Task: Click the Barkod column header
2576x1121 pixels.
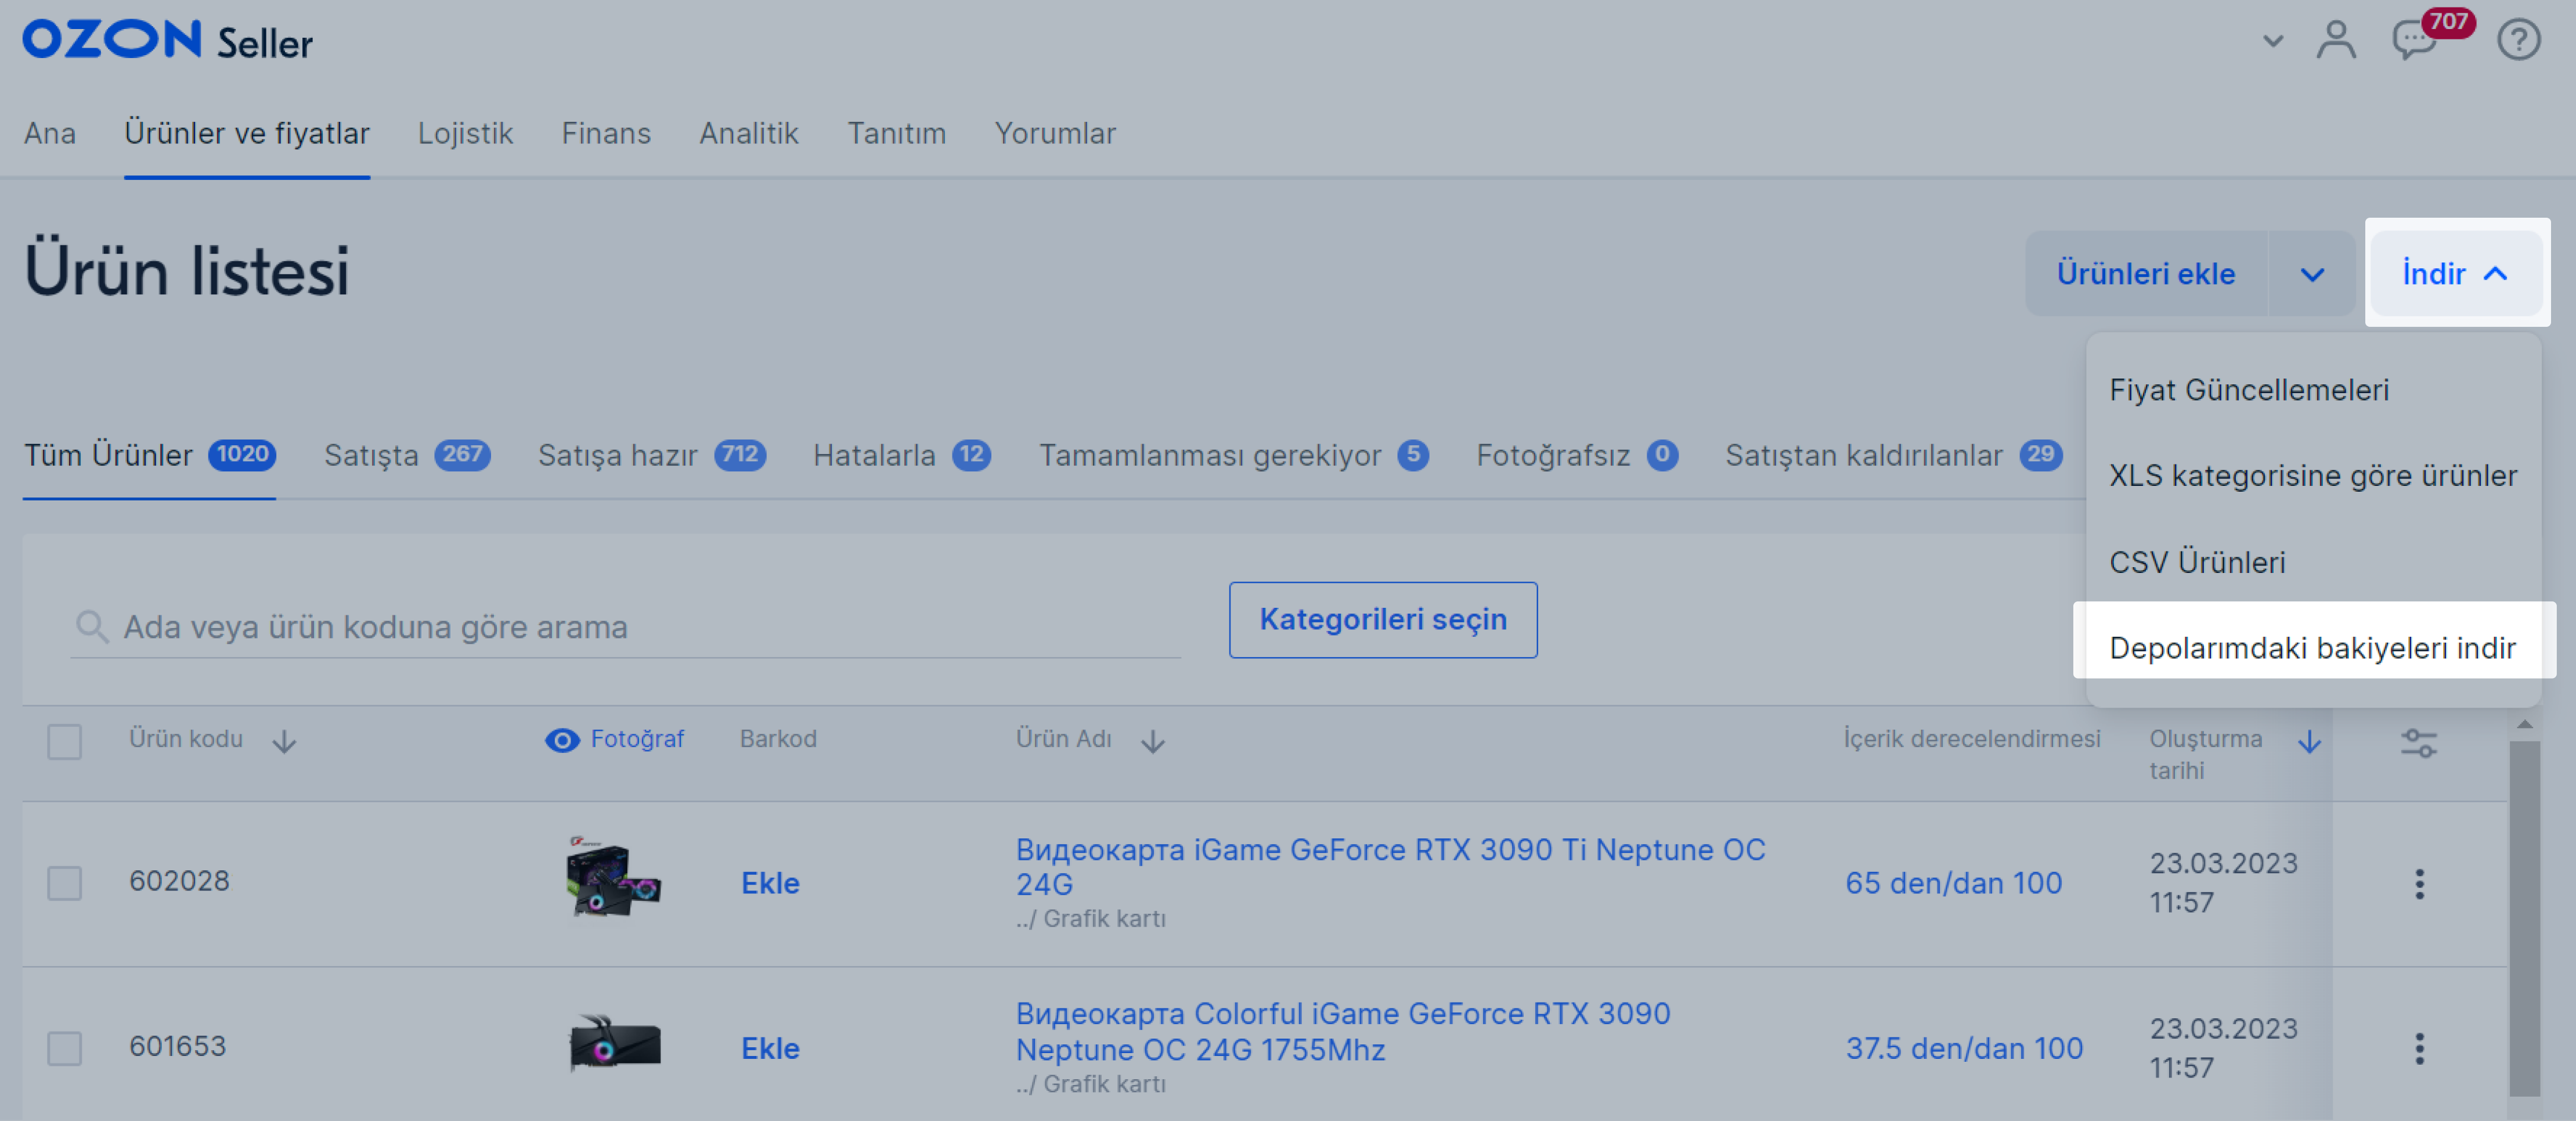Action: [x=778, y=739]
